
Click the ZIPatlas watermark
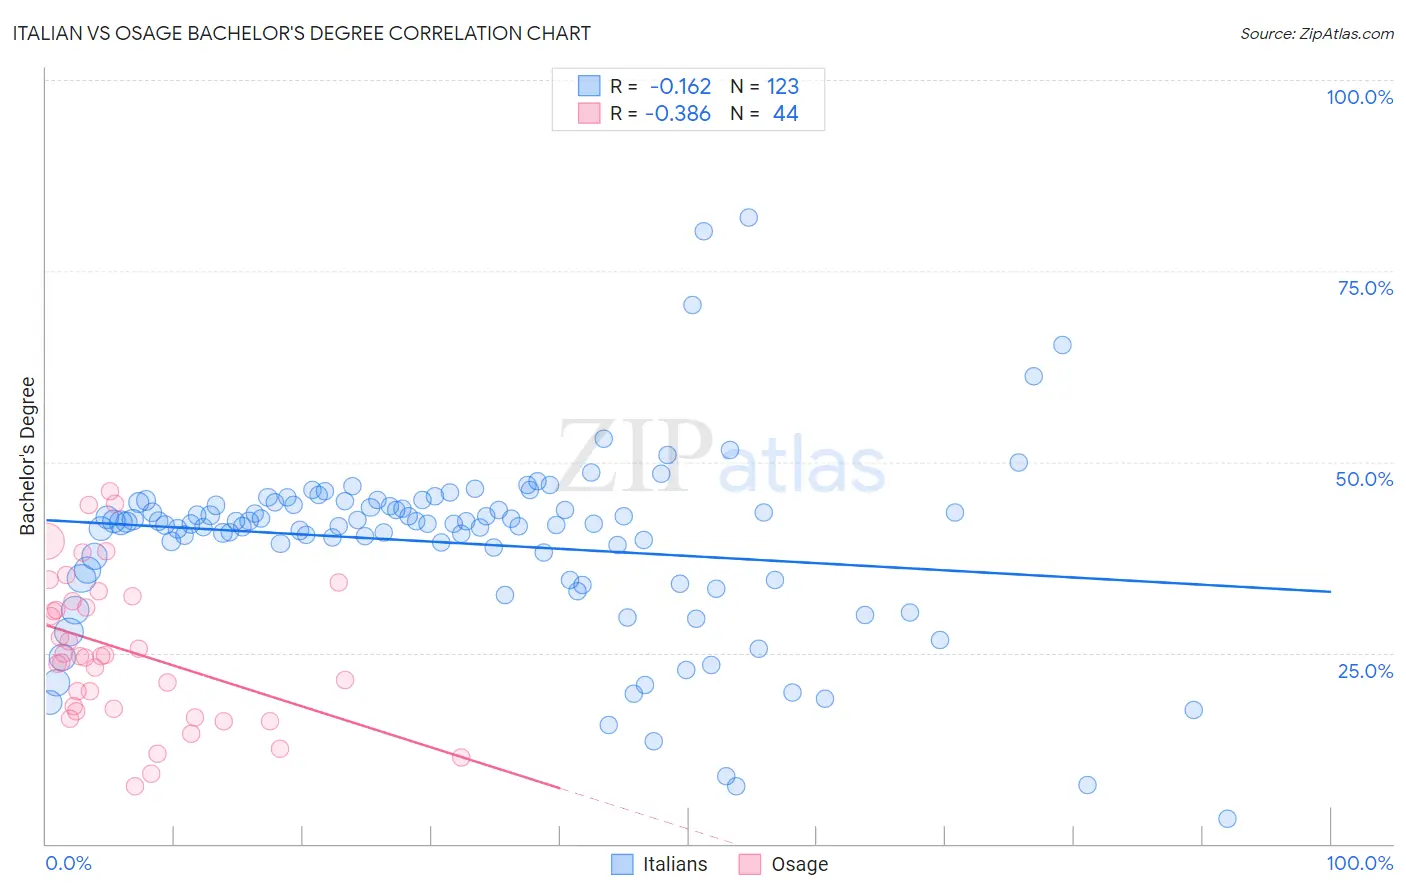[722, 457]
